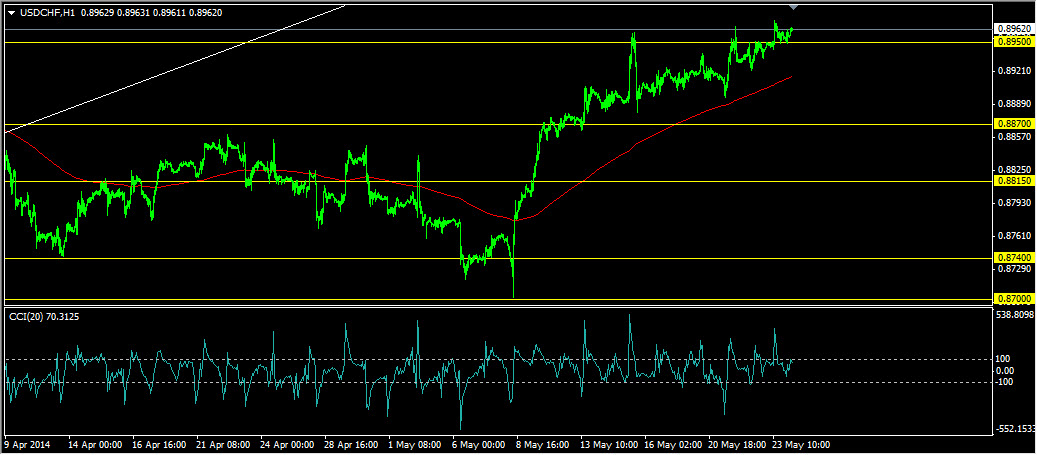Click the 13 May 10:00 time label

[610, 445]
